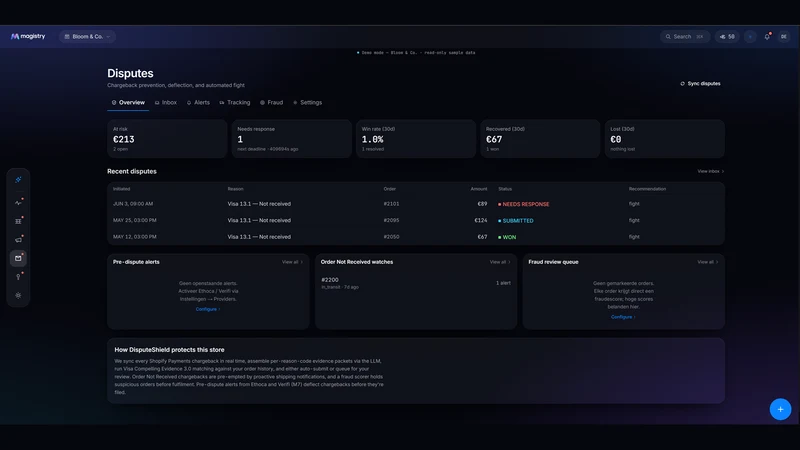Click the Reason column header
800x450 pixels.
[x=235, y=189]
